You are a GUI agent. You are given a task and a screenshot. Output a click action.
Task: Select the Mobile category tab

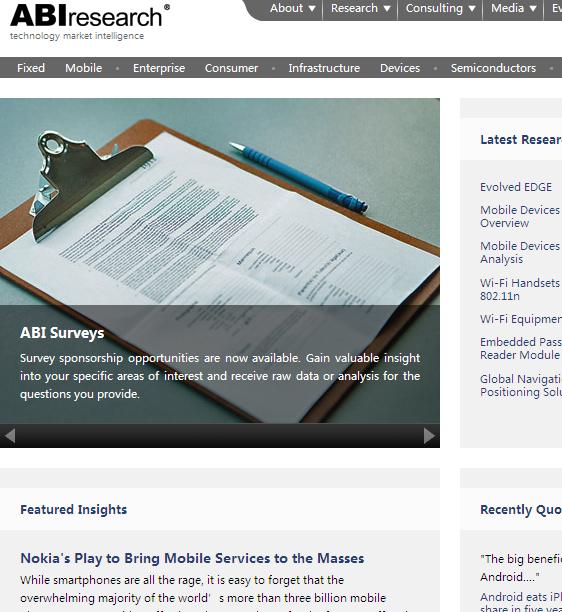point(84,68)
